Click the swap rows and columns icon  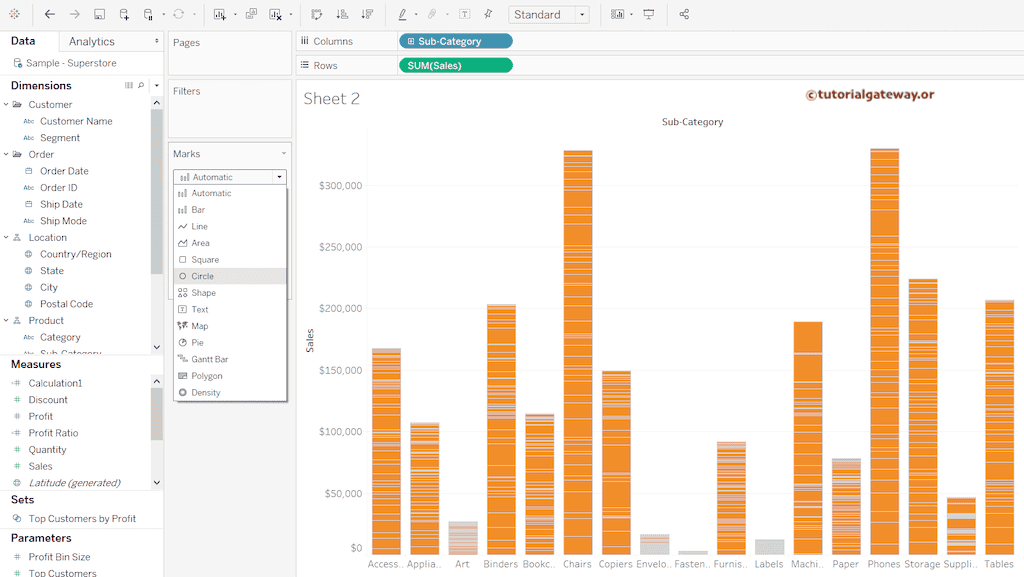[317, 15]
